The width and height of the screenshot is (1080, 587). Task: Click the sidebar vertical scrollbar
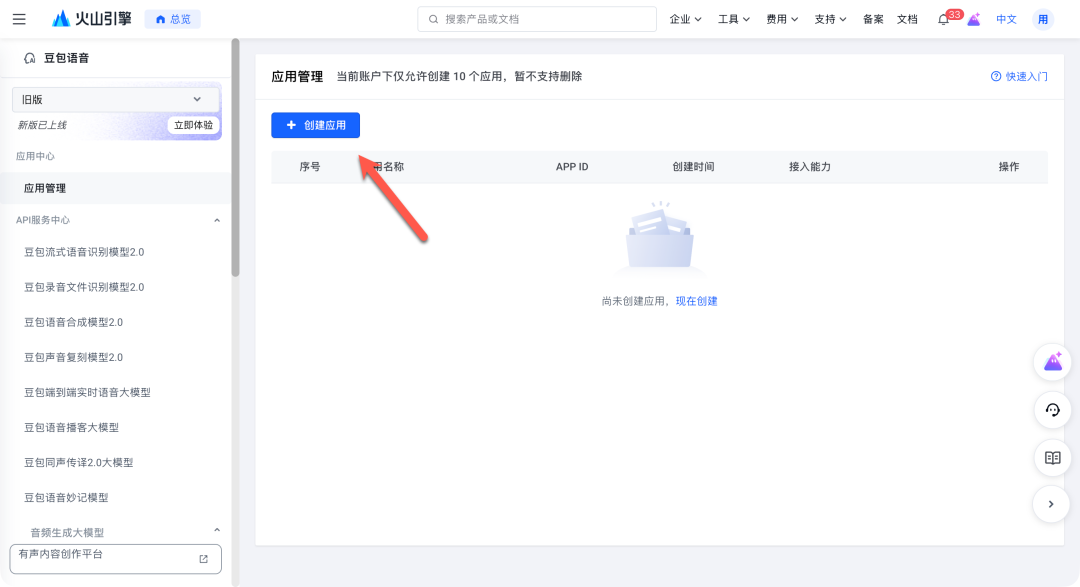click(x=236, y=158)
